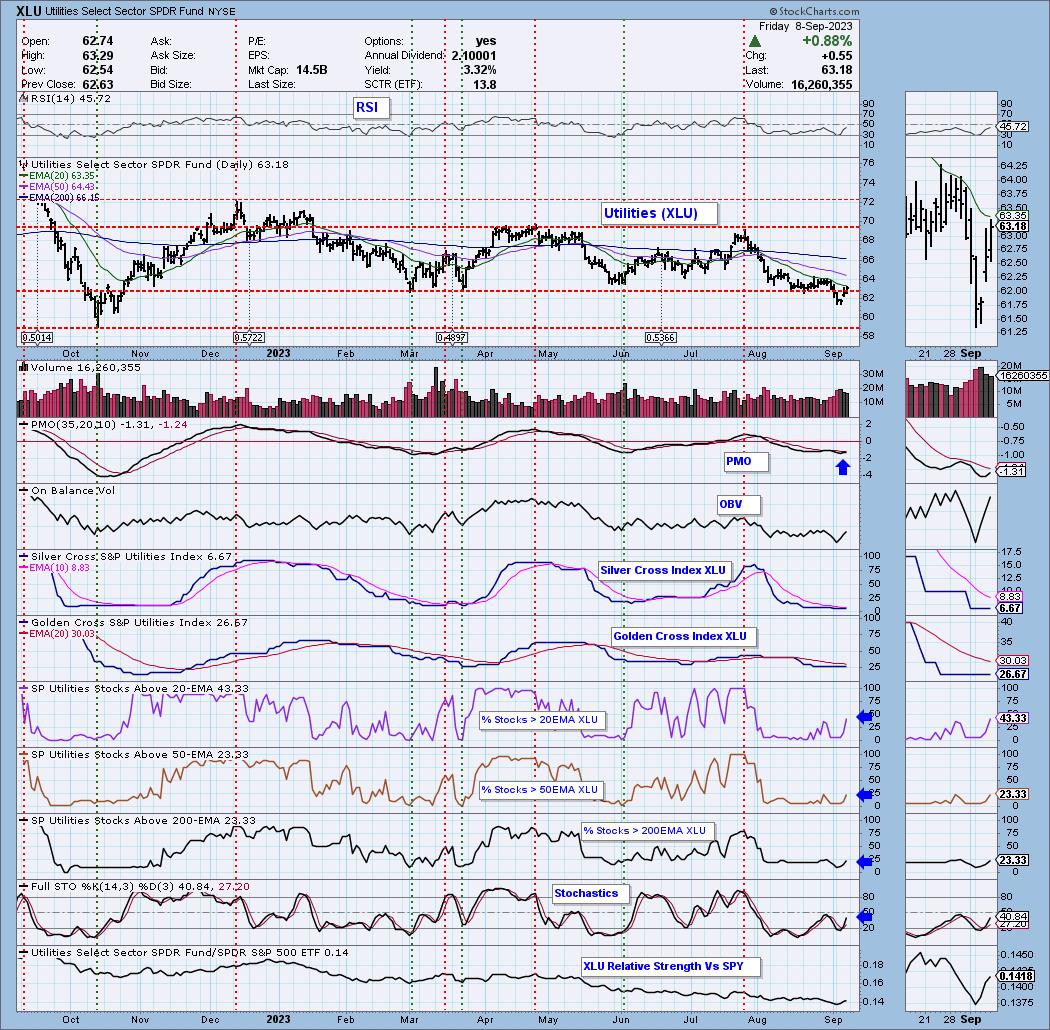This screenshot has width=1050, height=1030.
Task: Click the XLU ticker symbol in the title
Action: pyautogui.click(x=28, y=11)
